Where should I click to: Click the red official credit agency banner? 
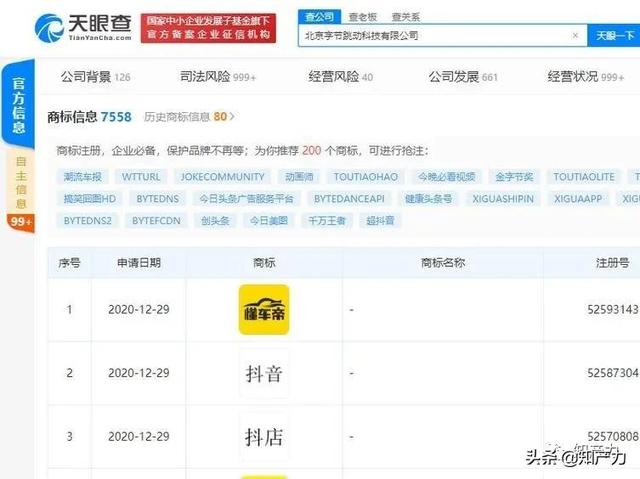[208, 28]
